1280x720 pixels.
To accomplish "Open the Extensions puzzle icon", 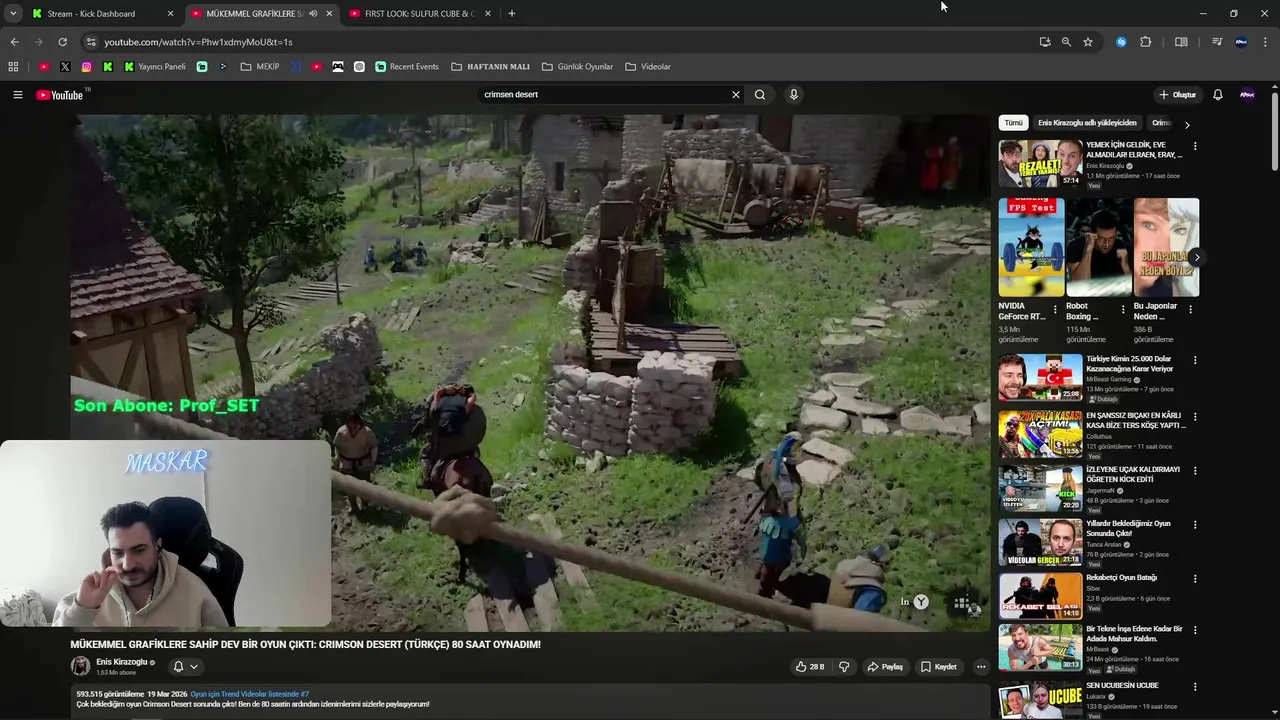I will pyautogui.click(x=1146, y=42).
